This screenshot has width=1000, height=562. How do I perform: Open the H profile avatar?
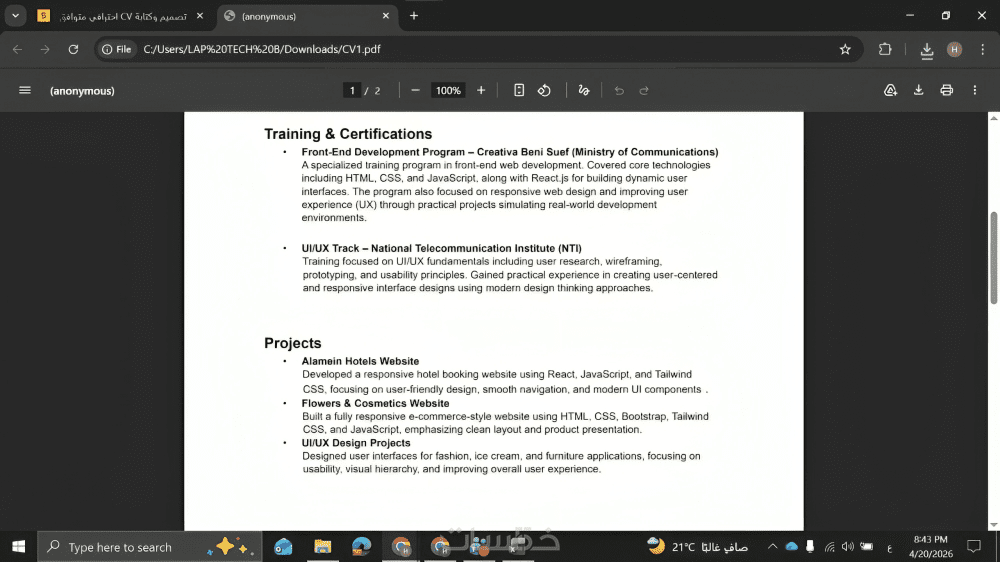954,49
